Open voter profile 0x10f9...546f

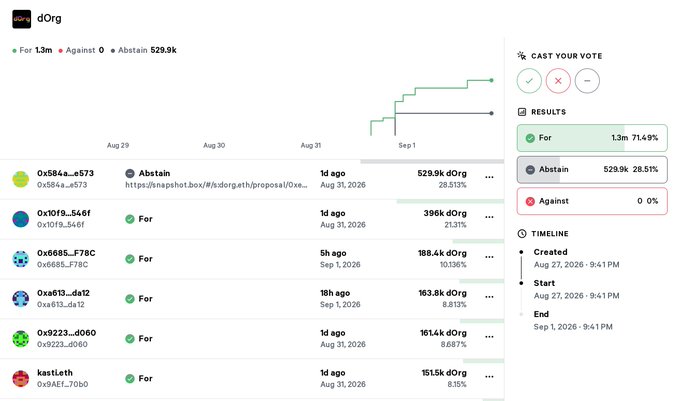coord(64,213)
